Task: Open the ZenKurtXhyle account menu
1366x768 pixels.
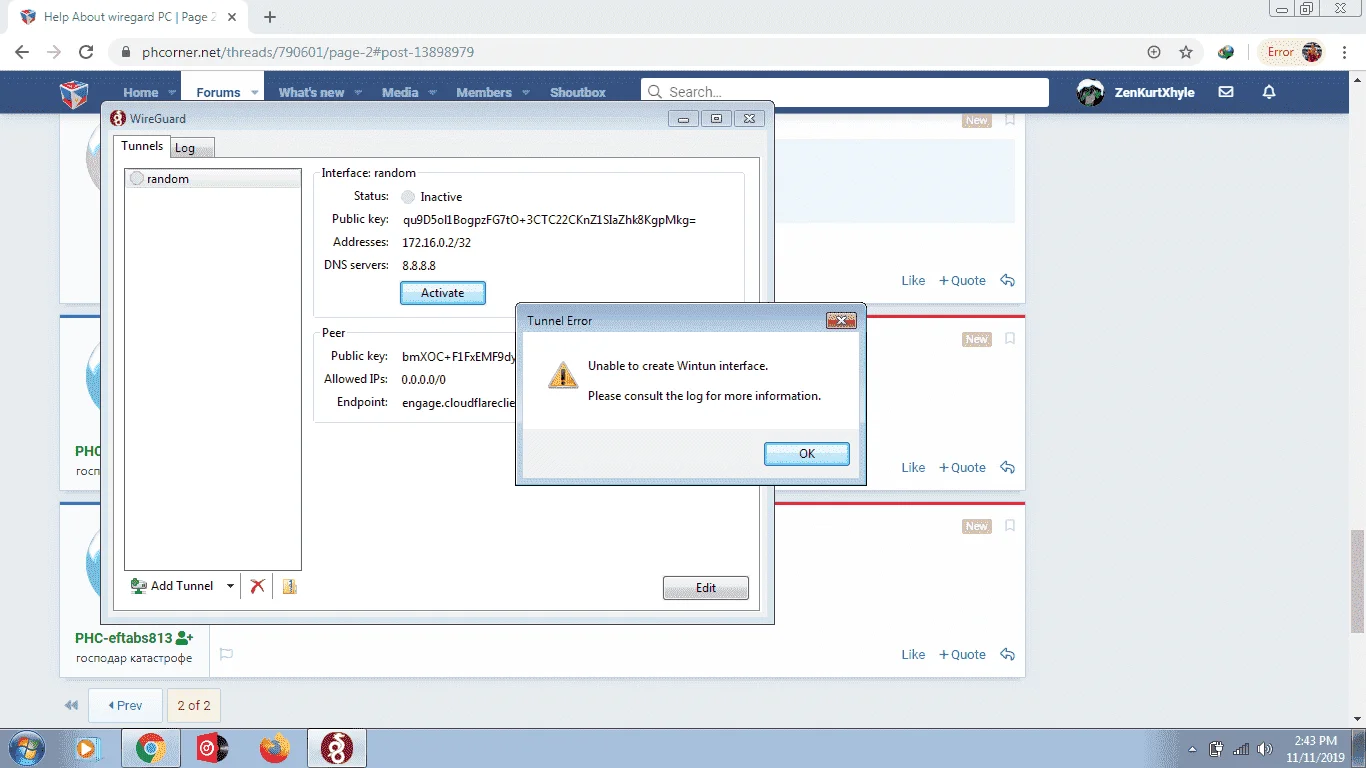Action: [x=1136, y=92]
